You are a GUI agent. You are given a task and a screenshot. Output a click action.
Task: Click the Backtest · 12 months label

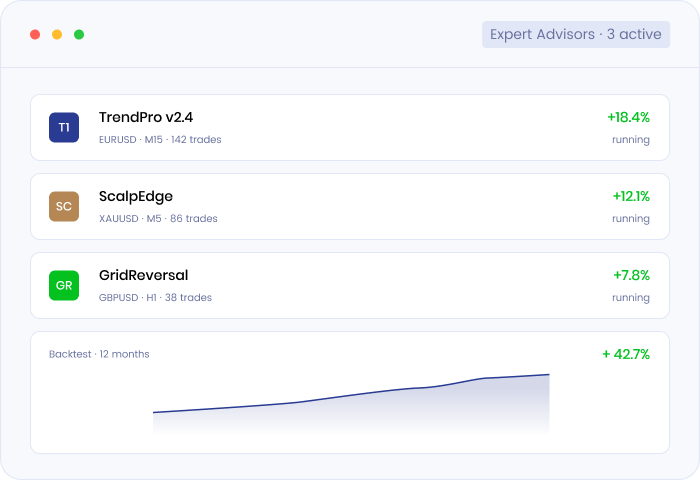click(x=99, y=354)
